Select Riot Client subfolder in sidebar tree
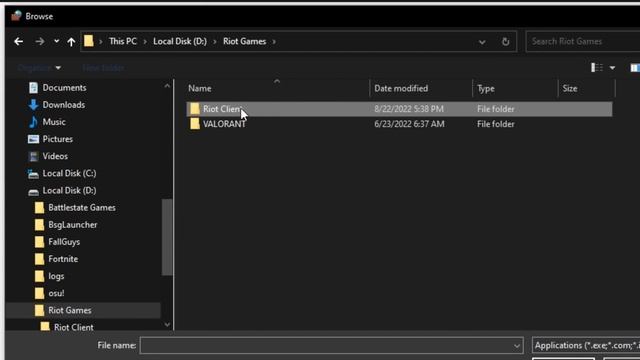640x360 pixels. [73, 327]
